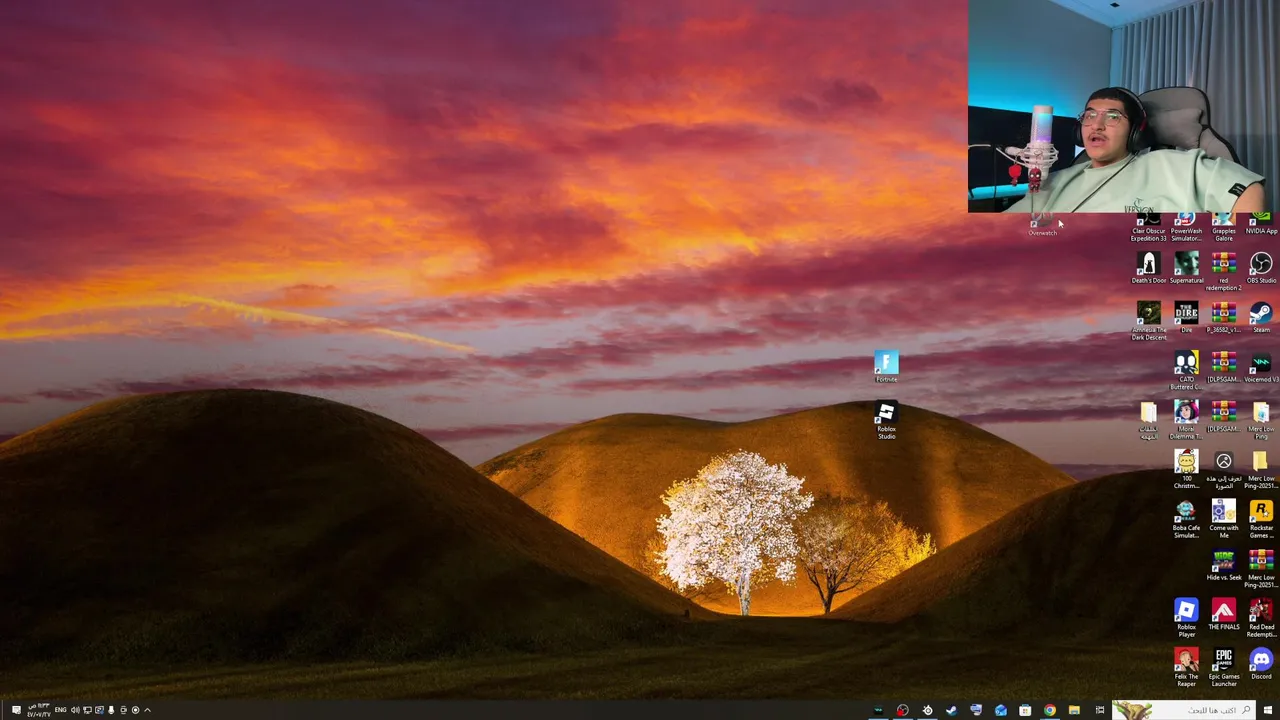This screenshot has height=720, width=1280.
Task: Select the Overwatch shortcut label
Action: [x=1042, y=233]
